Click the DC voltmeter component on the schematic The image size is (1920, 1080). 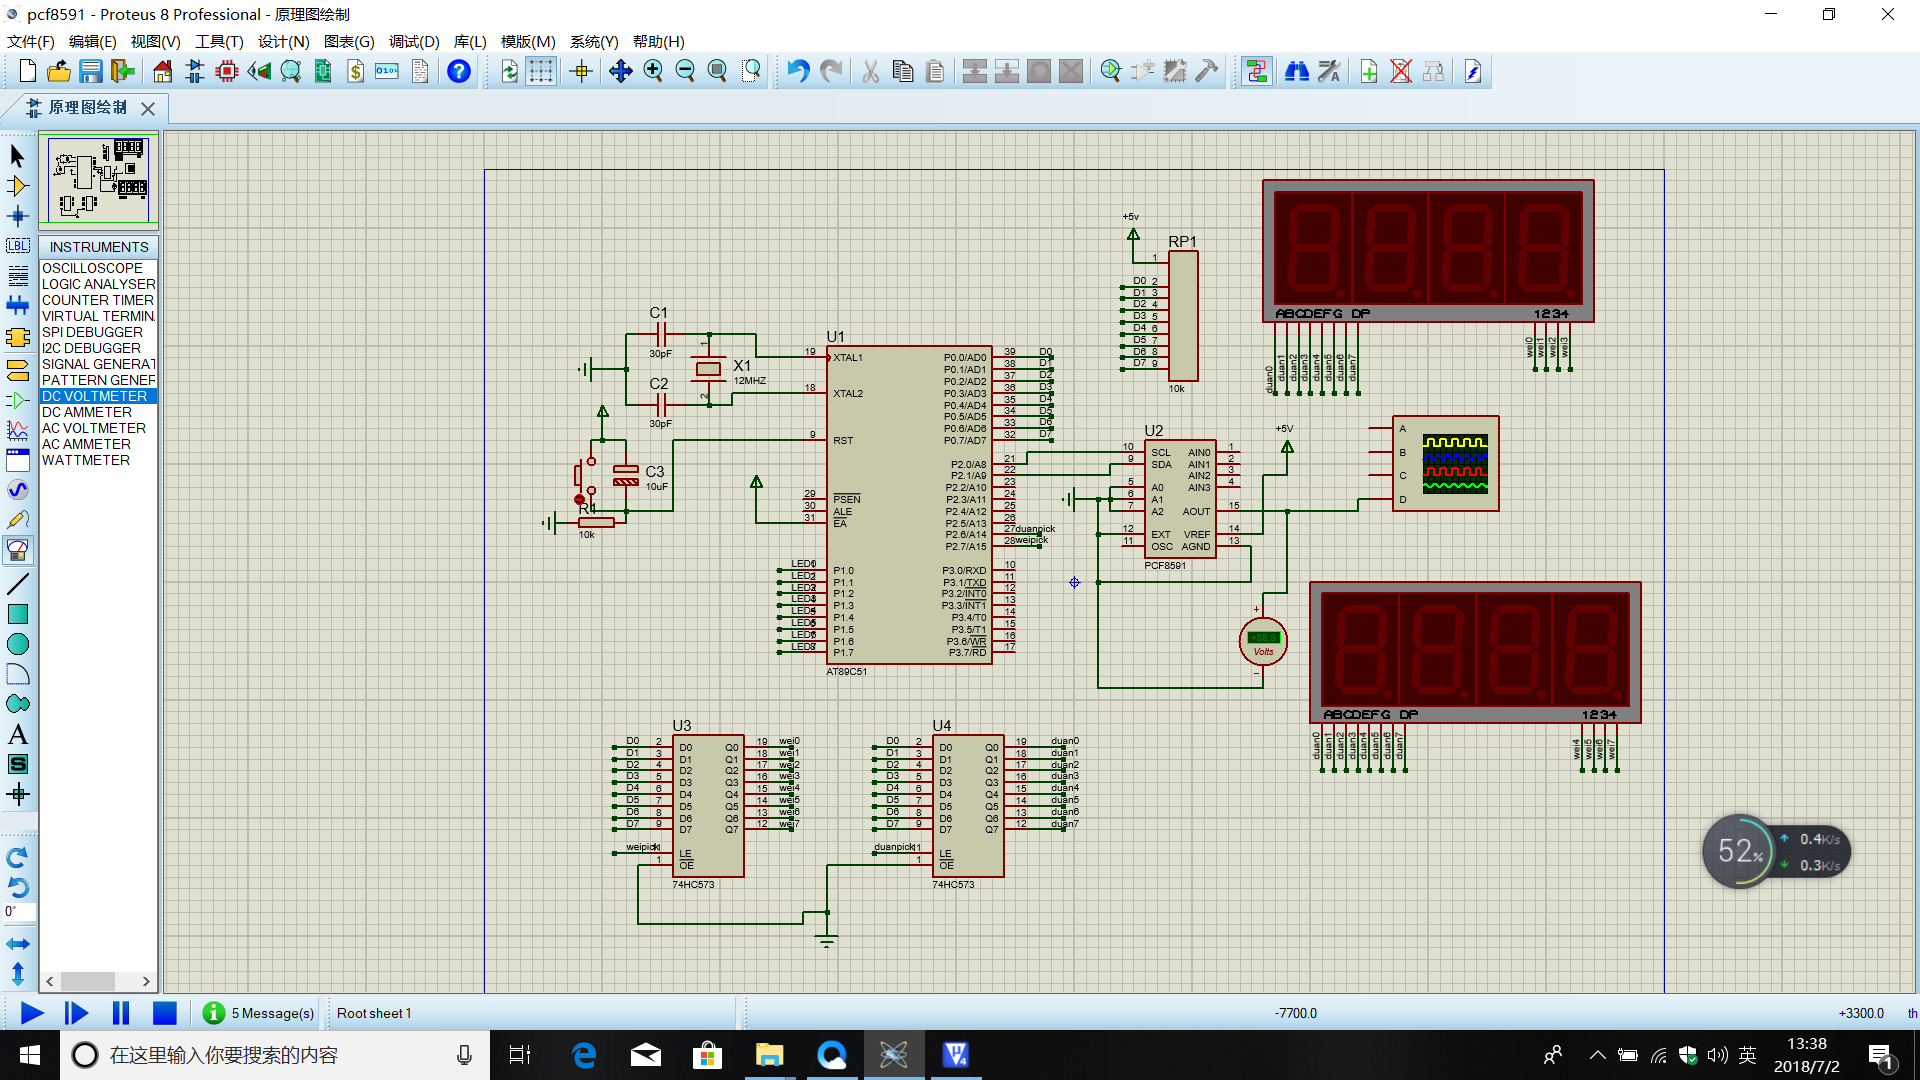click(1263, 641)
